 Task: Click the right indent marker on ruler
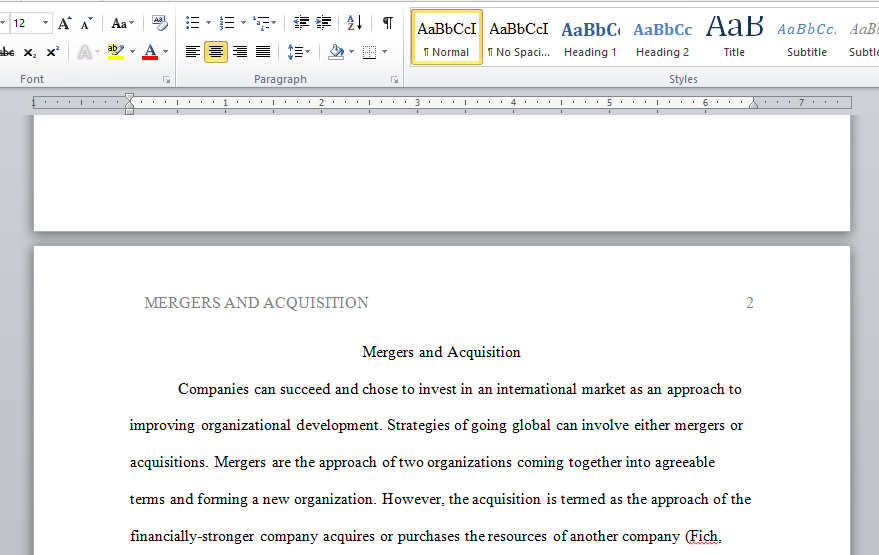point(753,104)
